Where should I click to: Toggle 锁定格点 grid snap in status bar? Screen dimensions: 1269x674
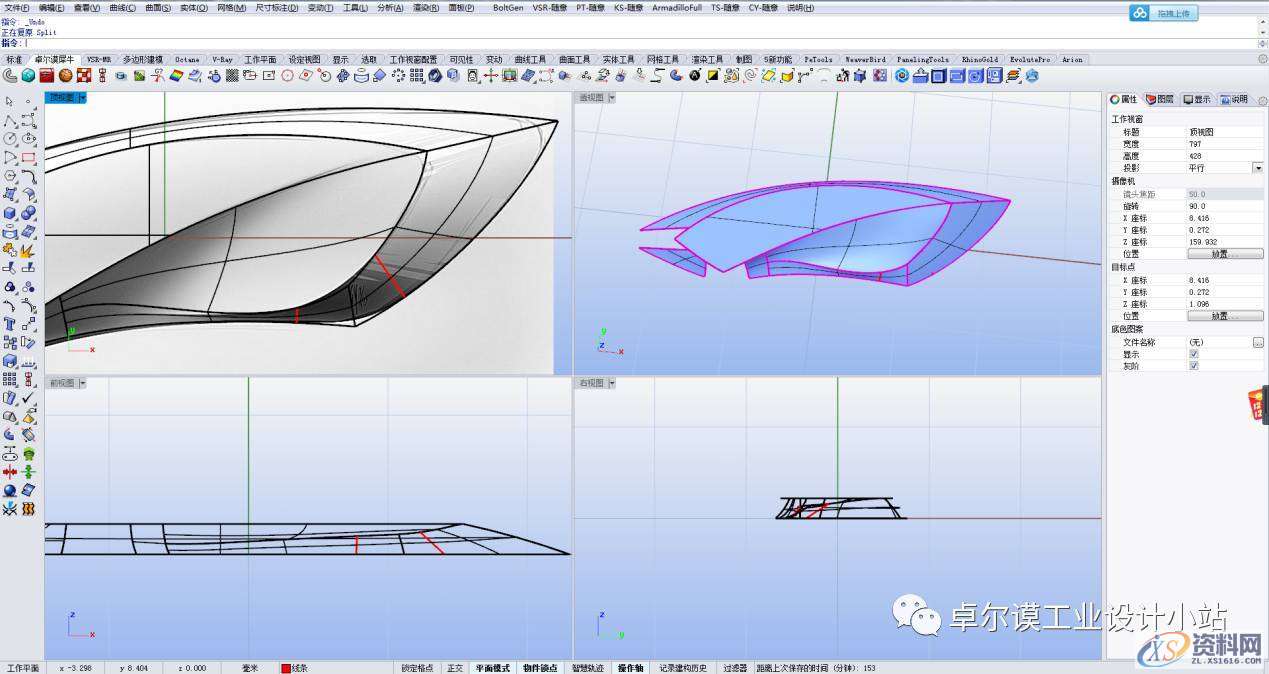(417, 667)
